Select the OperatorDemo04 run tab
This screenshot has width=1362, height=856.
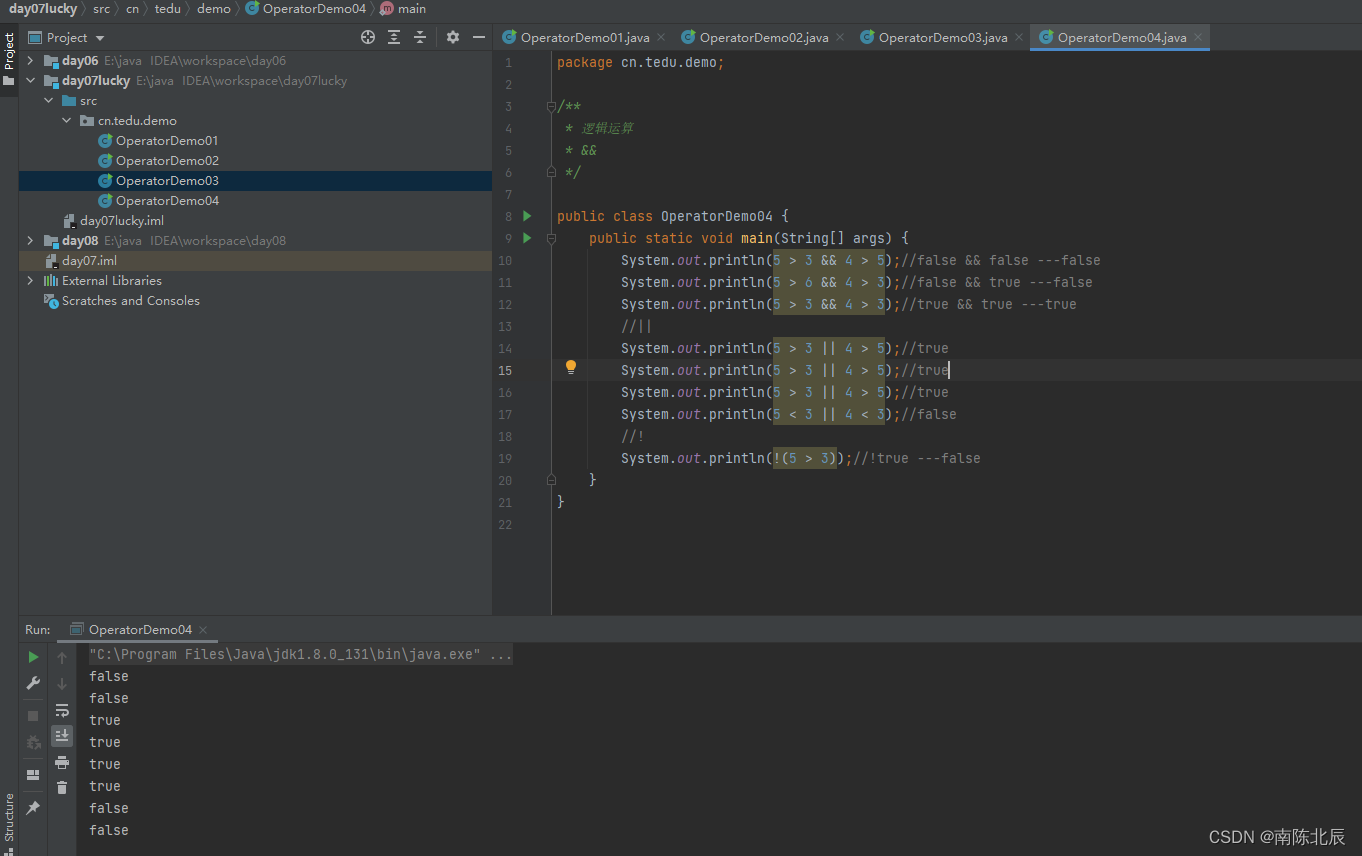coord(140,630)
